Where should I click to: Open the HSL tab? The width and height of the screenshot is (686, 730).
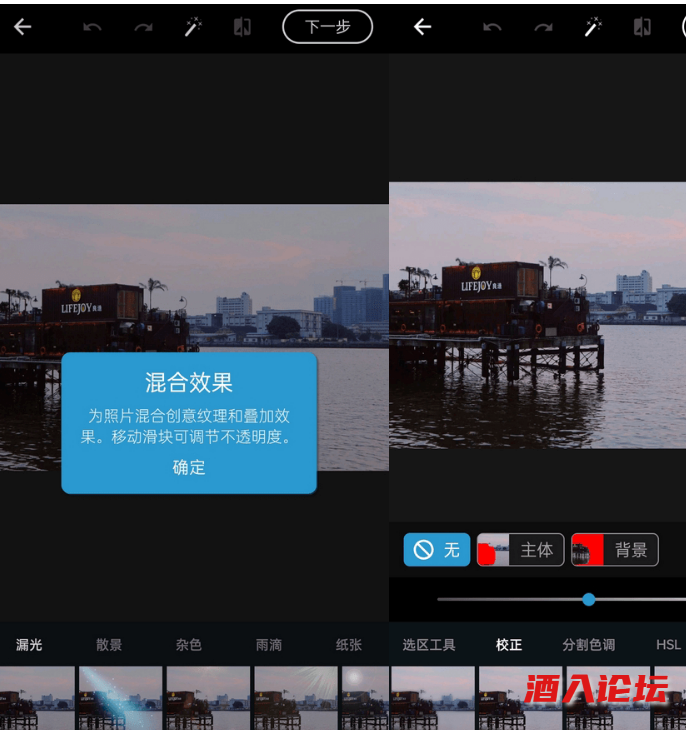pyautogui.click(x=668, y=645)
